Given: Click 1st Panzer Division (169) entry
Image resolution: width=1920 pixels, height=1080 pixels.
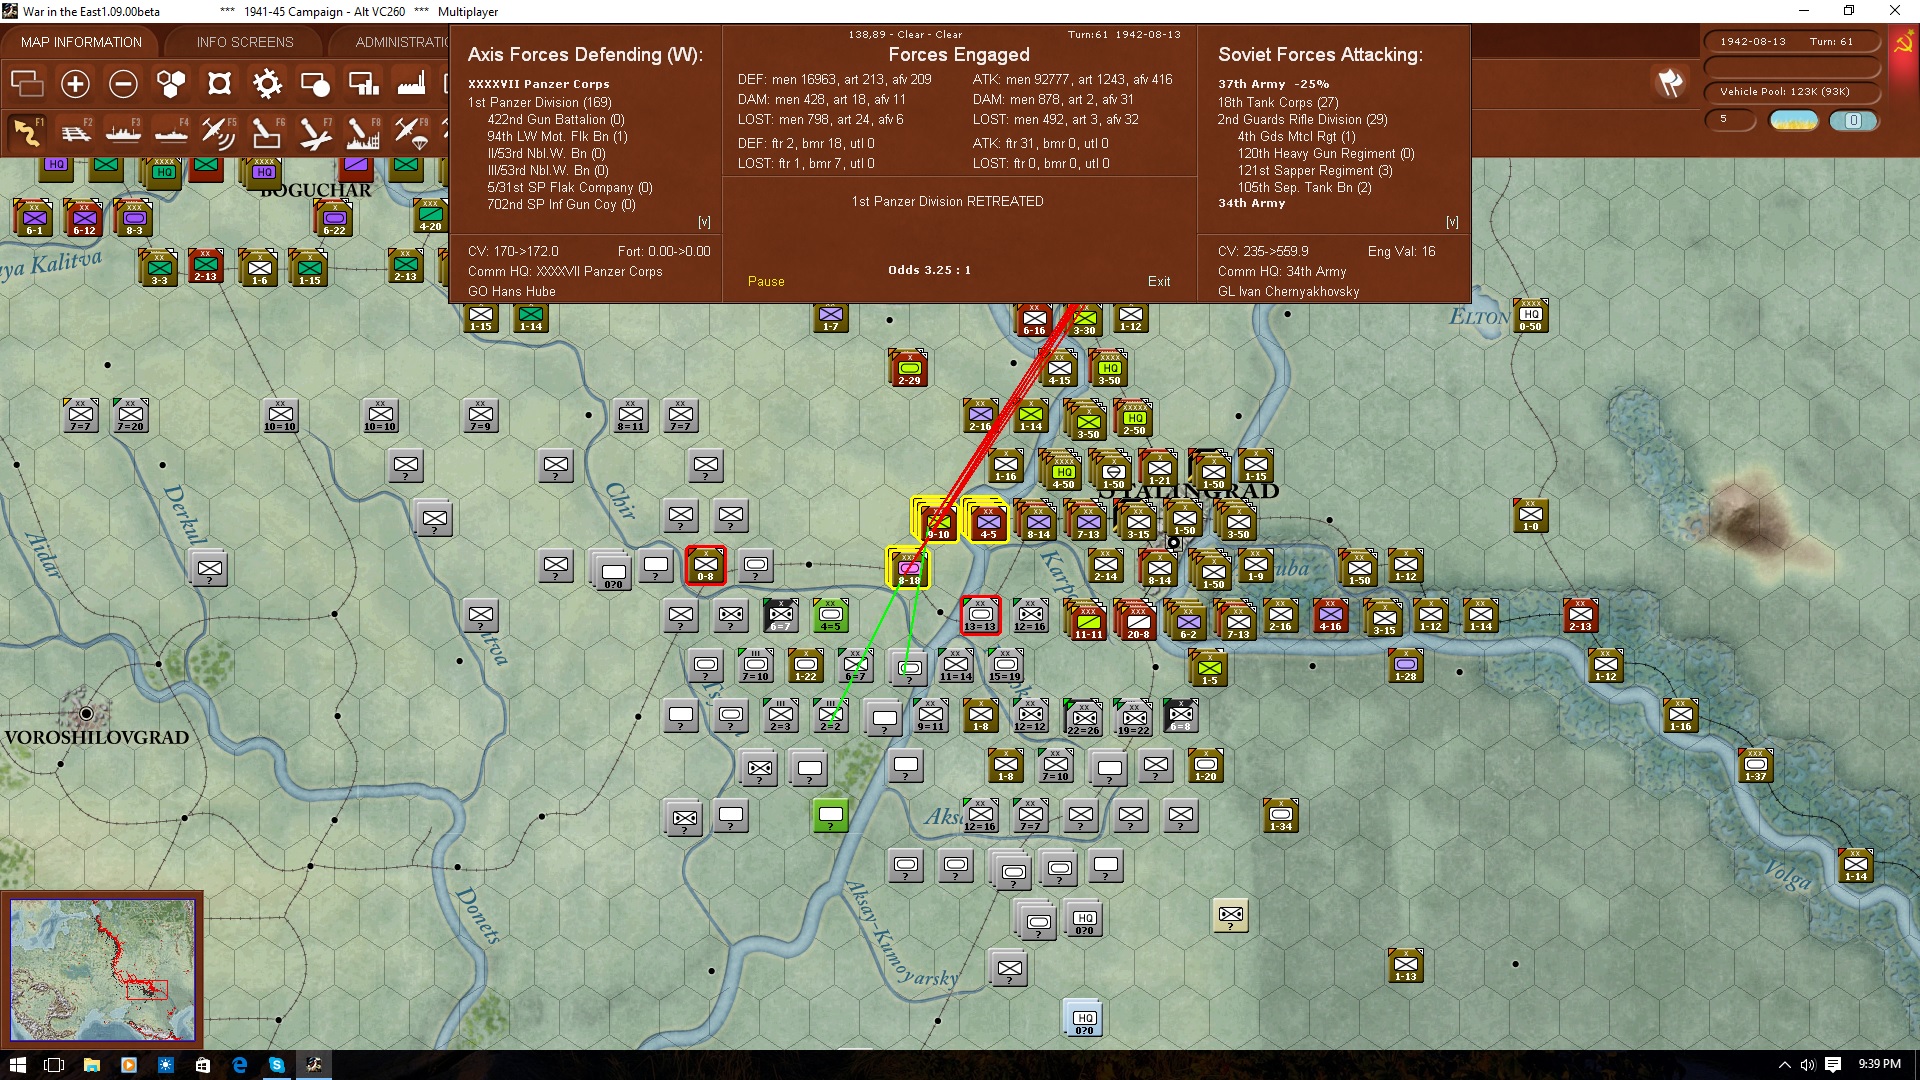Looking at the screenshot, I should [x=540, y=102].
